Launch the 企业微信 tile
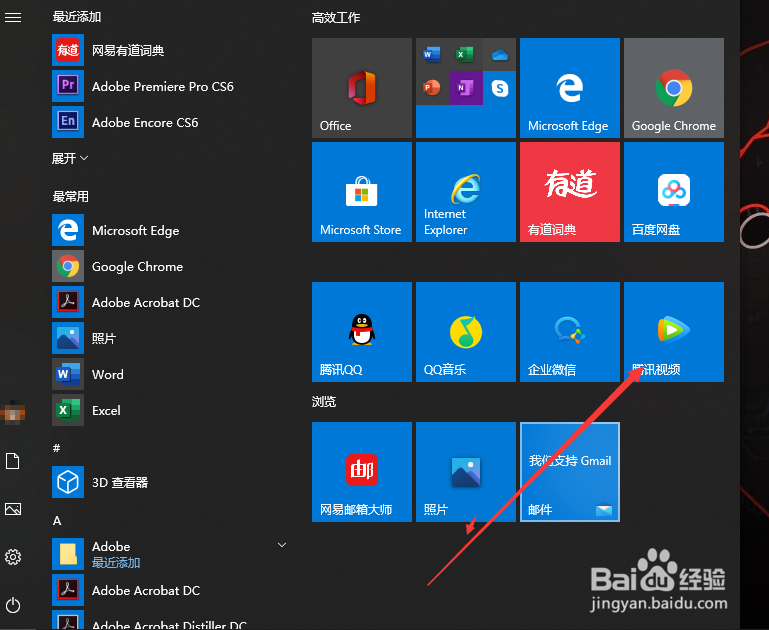This screenshot has width=769, height=630. 570,331
